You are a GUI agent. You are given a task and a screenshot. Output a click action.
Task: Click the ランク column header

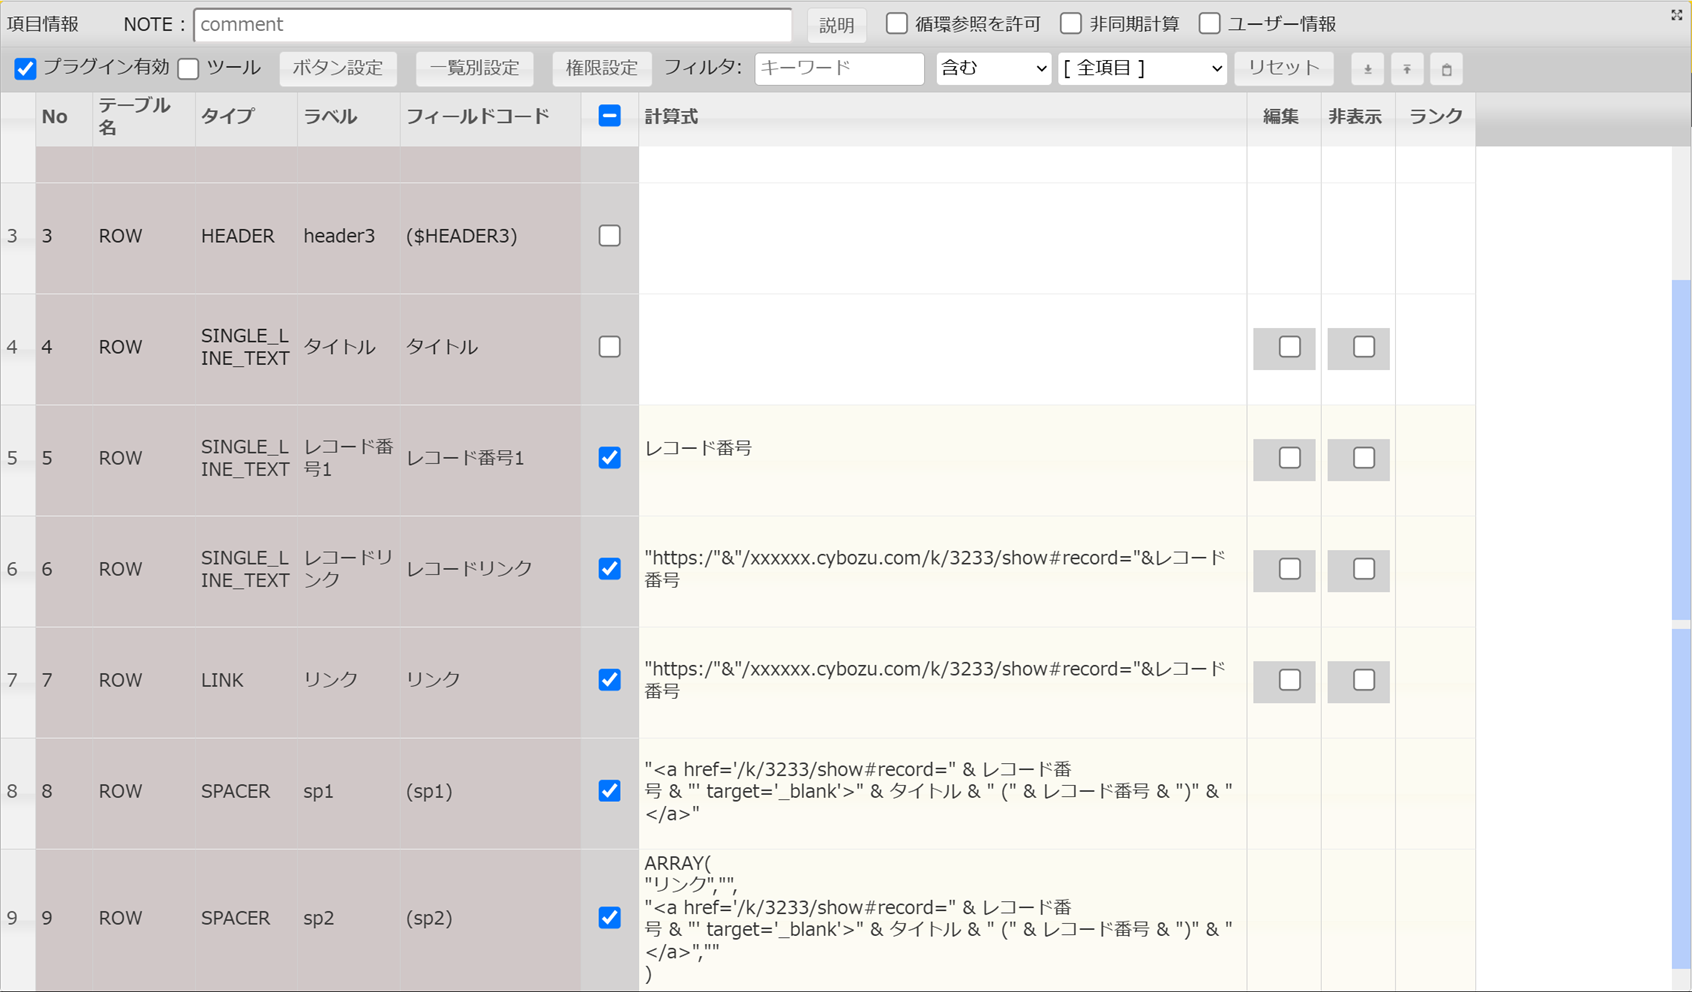(x=1435, y=117)
